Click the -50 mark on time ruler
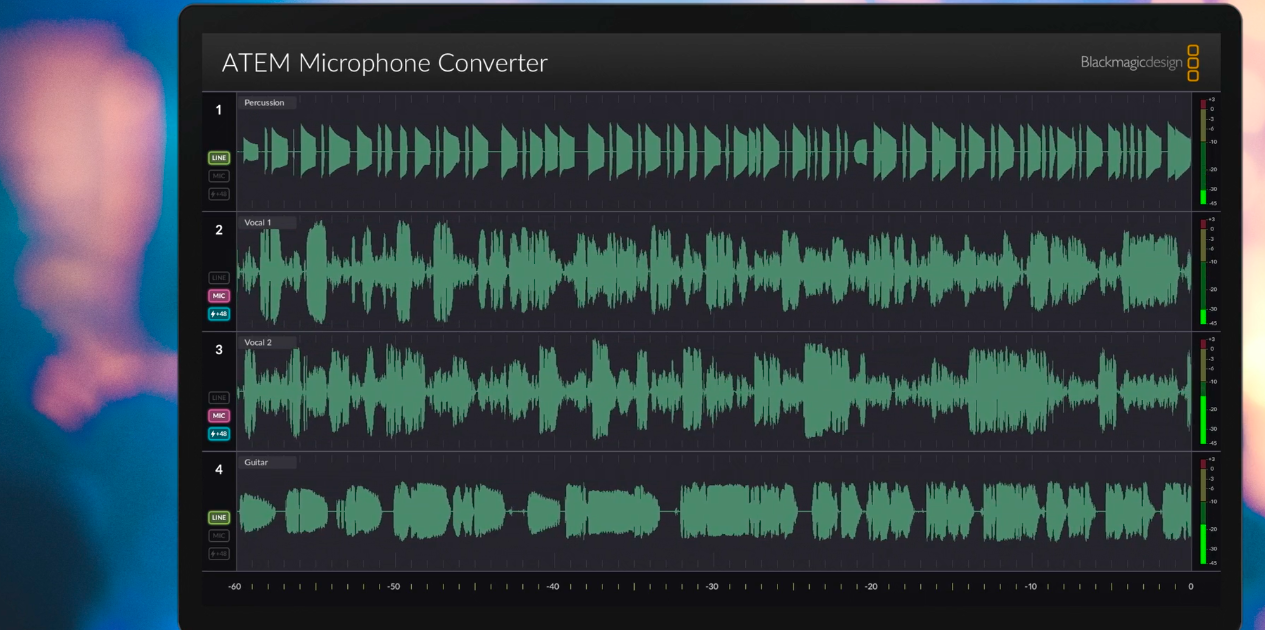The height and width of the screenshot is (630, 1265). pyautogui.click(x=394, y=587)
